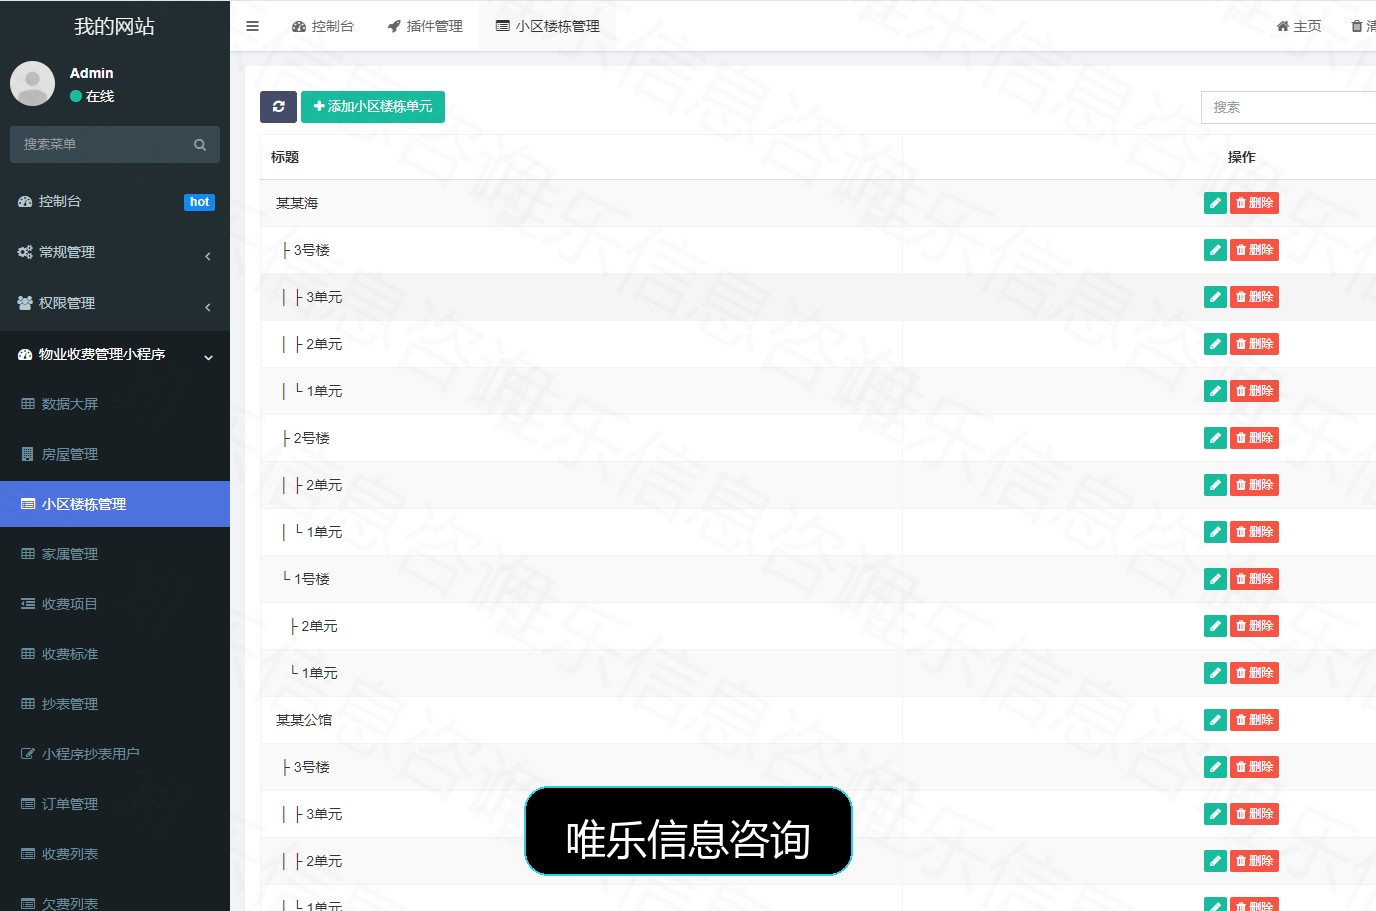Click the 常规管理 gears icon in sidebar
Screen dimensions: 1376x911
coord(25,252)
